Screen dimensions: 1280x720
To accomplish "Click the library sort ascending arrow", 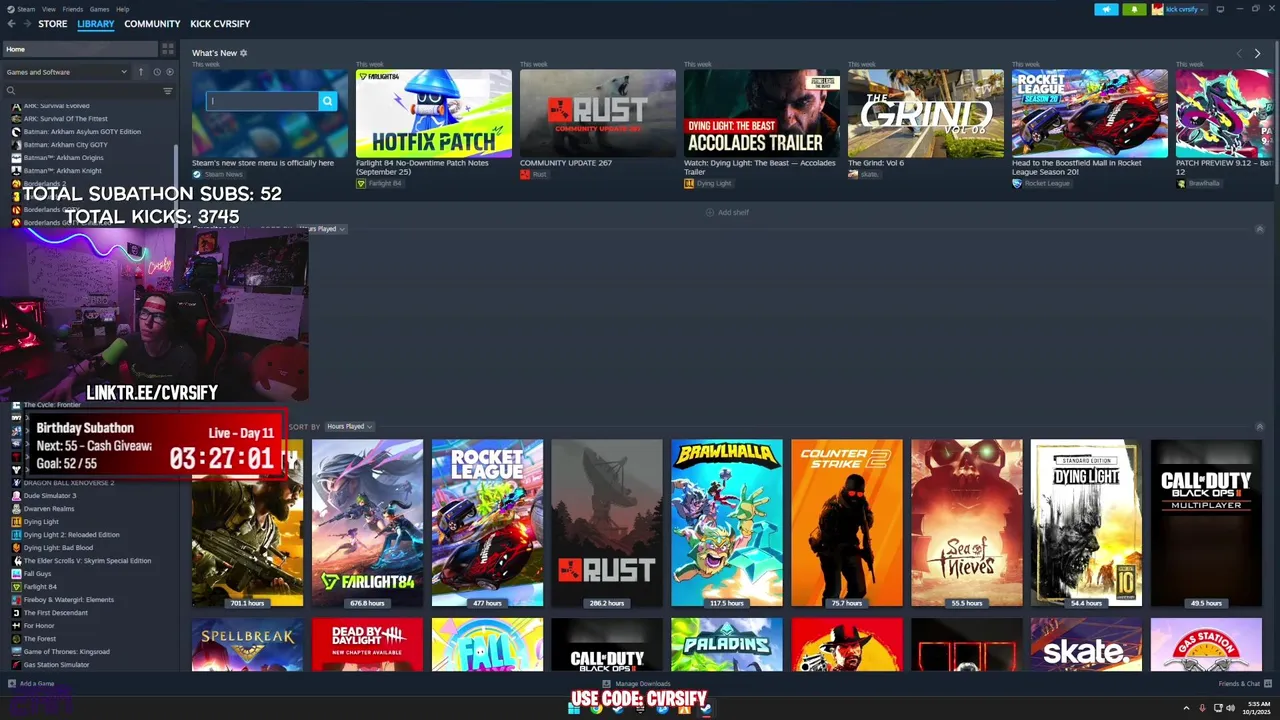I will [141, 72].
